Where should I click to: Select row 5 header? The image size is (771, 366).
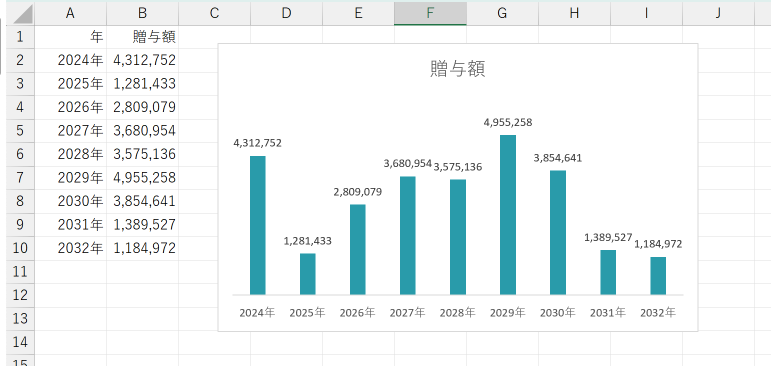pyautogui.click(x=21, y=131)
